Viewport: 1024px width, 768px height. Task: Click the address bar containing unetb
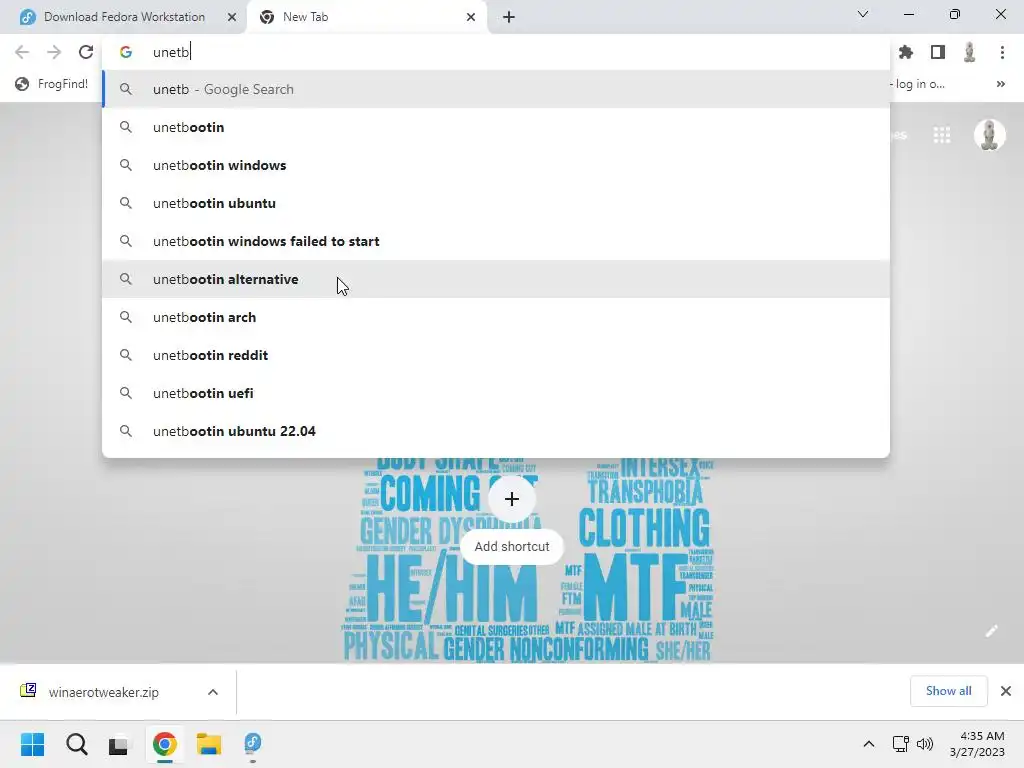click(x=496, y=52)
